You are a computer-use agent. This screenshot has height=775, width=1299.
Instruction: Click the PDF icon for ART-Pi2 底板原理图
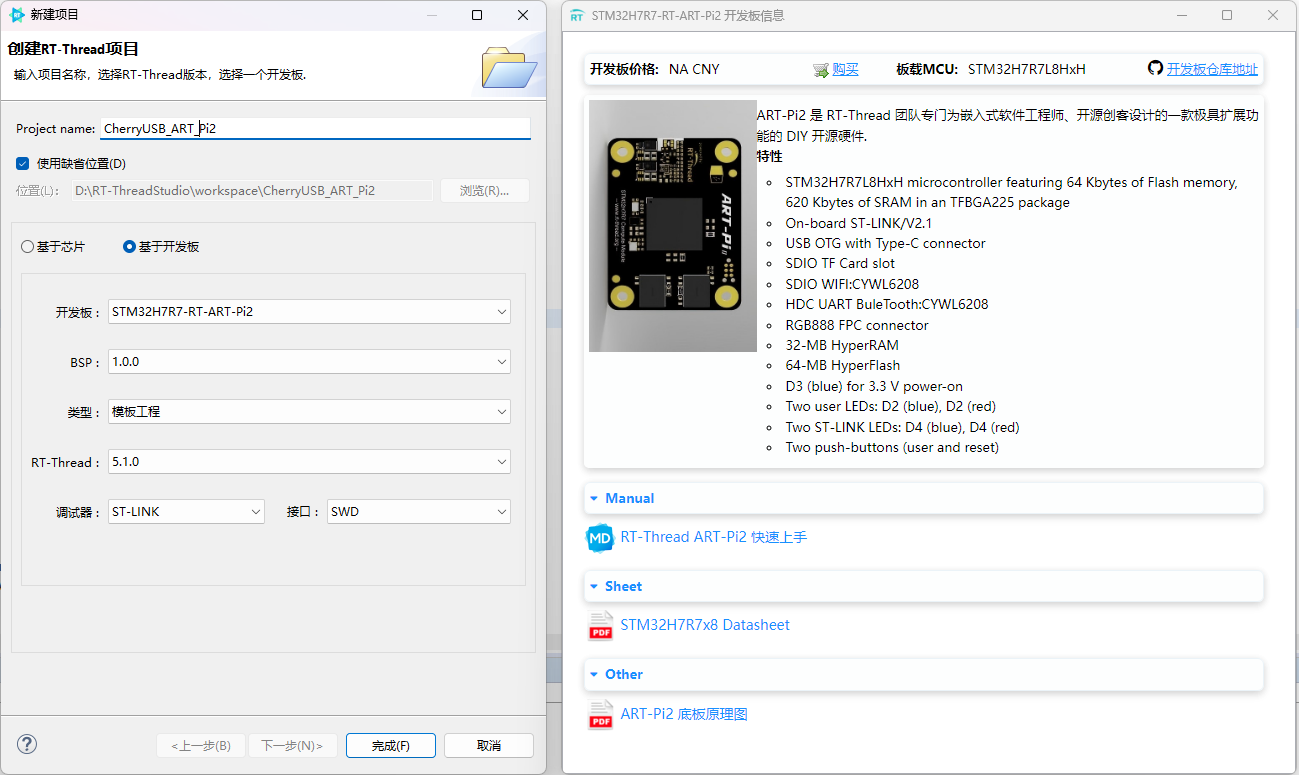pos(600,715)
